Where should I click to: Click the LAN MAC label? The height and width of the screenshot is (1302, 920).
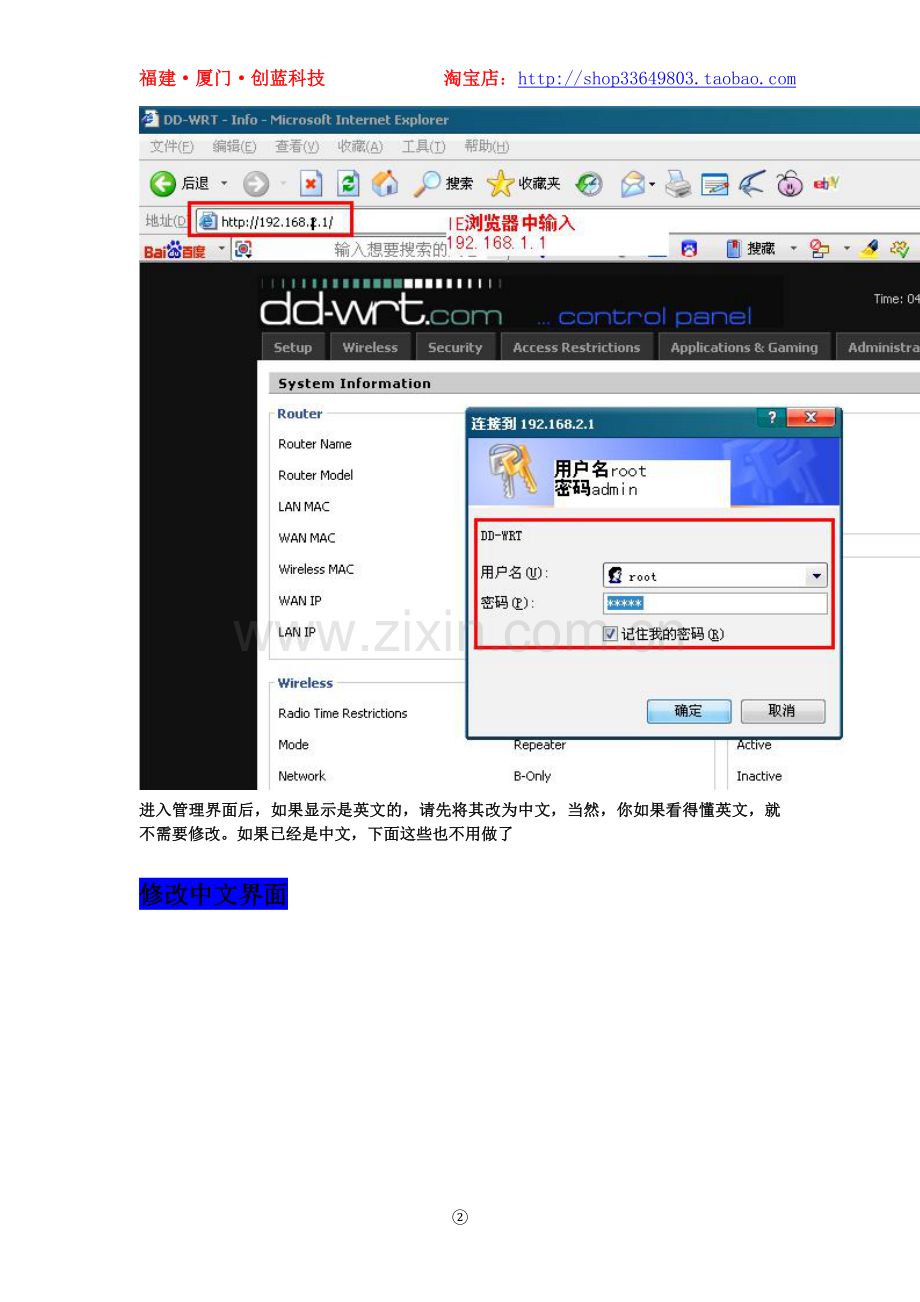coord(304,507)
